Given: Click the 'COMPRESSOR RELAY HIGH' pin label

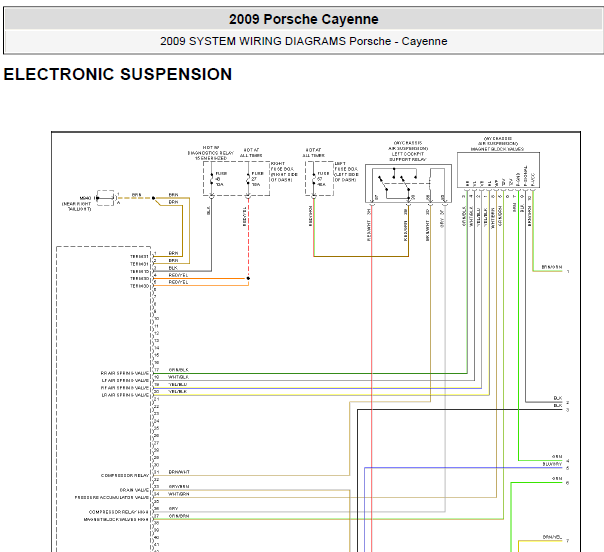Looking at the screenshot, I should pos(119,512).
